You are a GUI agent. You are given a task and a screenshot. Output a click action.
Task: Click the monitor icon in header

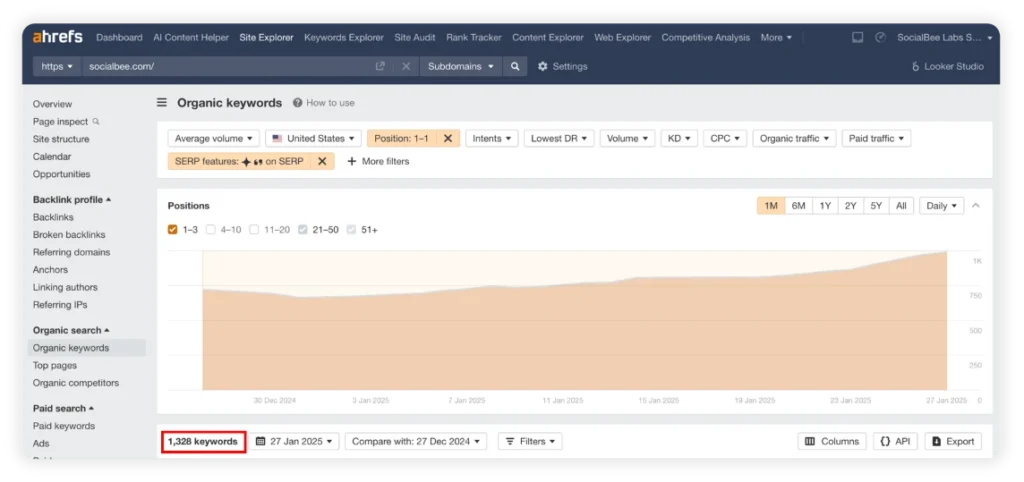[857, 37]
